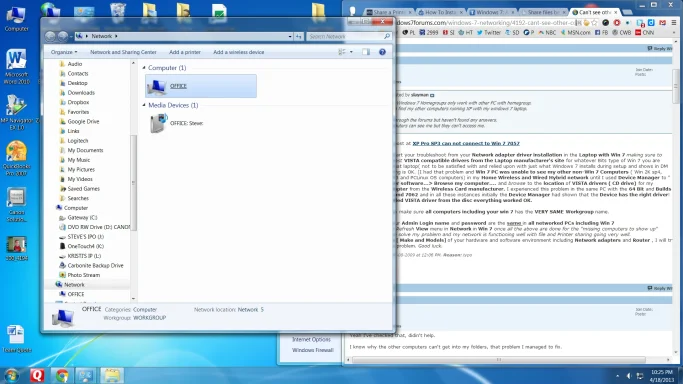Click Add a wireless device
683x384 pixels.
[x=239, y=52]
